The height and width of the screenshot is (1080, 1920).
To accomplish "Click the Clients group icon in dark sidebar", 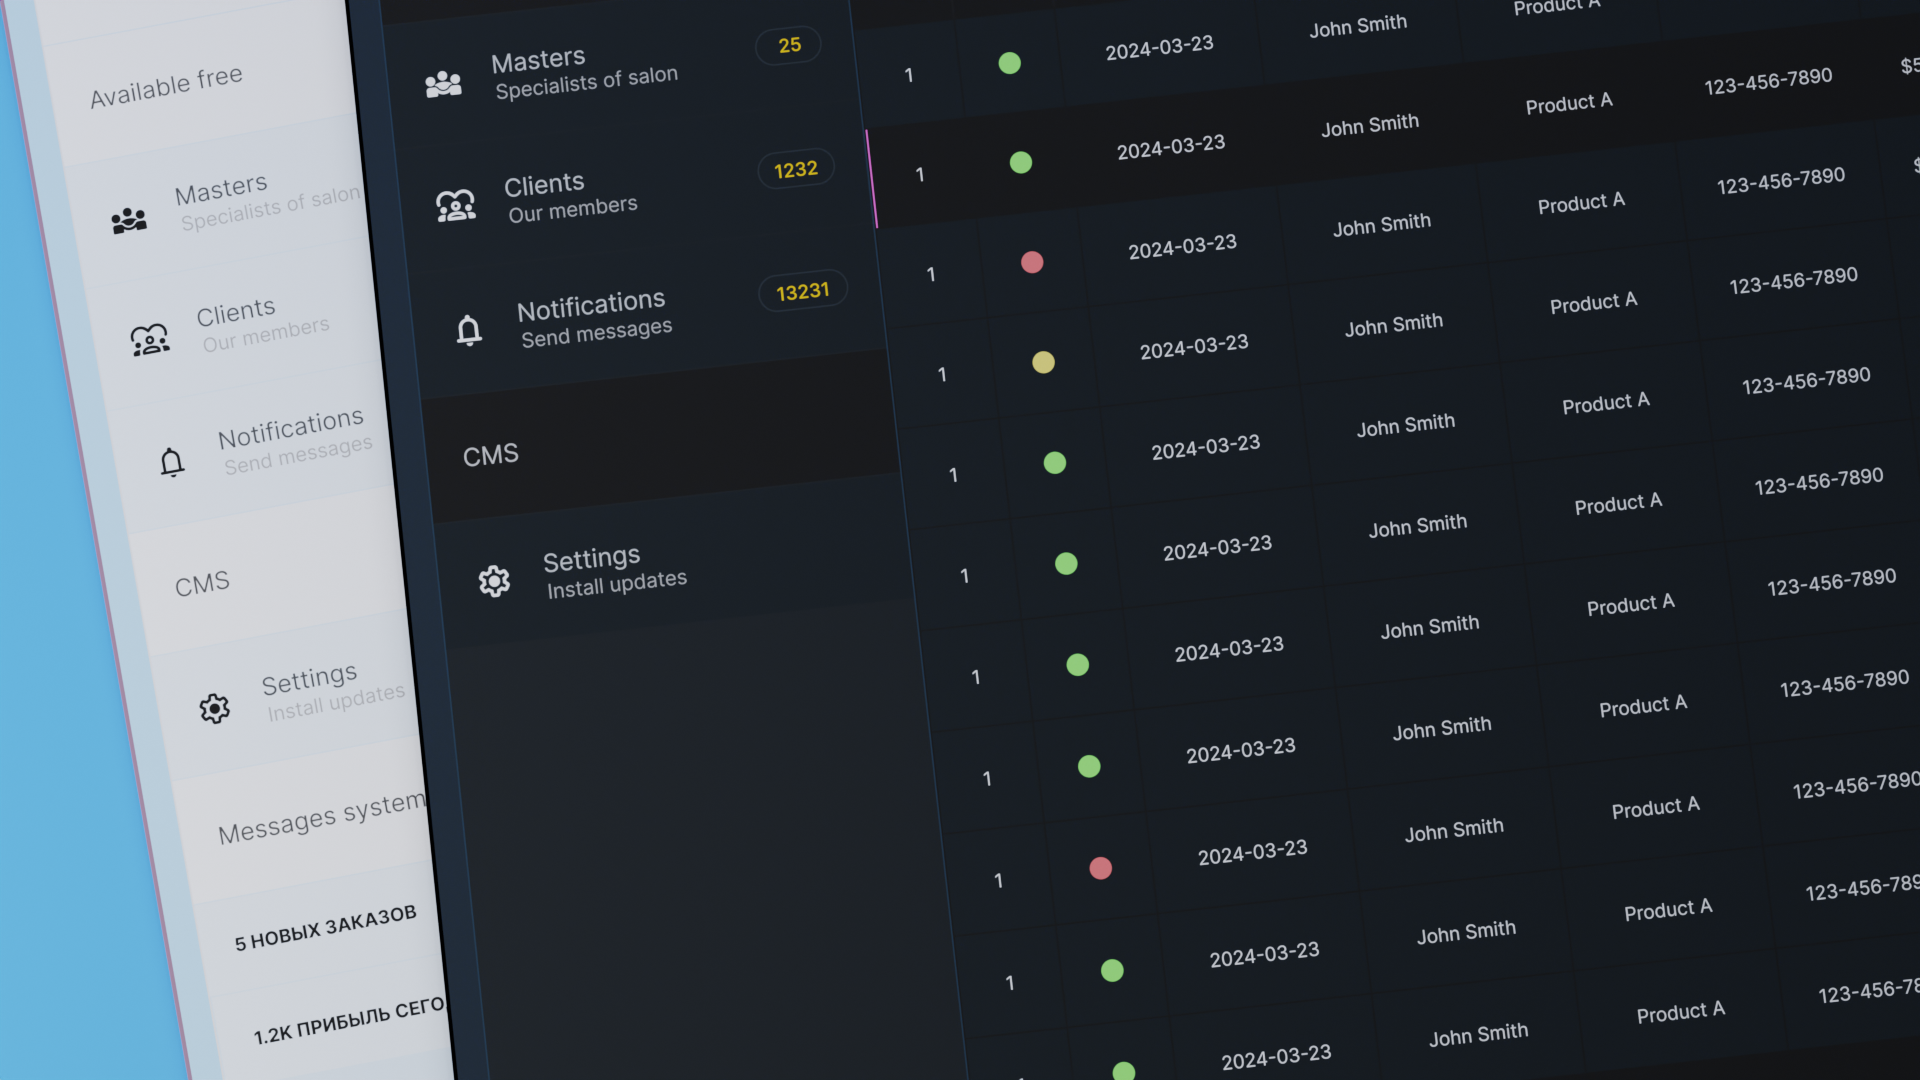I will pos(456,205).
